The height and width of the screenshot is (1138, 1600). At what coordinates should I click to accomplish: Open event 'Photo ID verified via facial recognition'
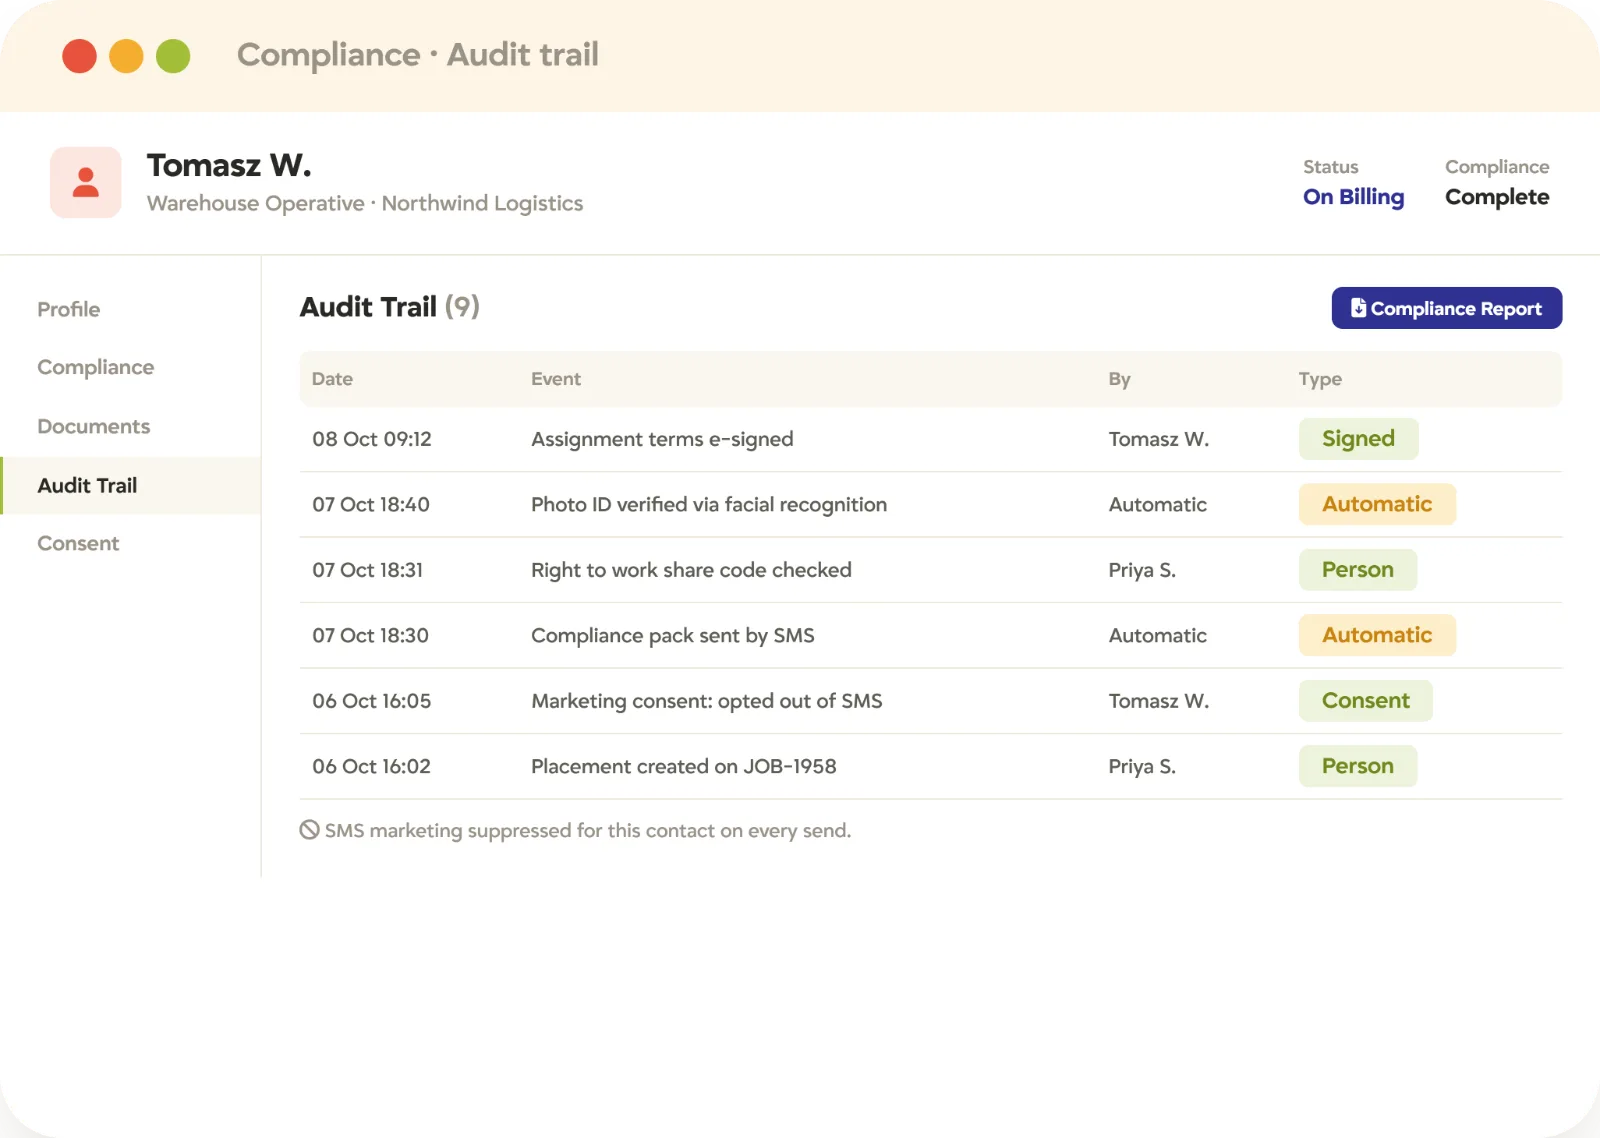coord(709,504)
